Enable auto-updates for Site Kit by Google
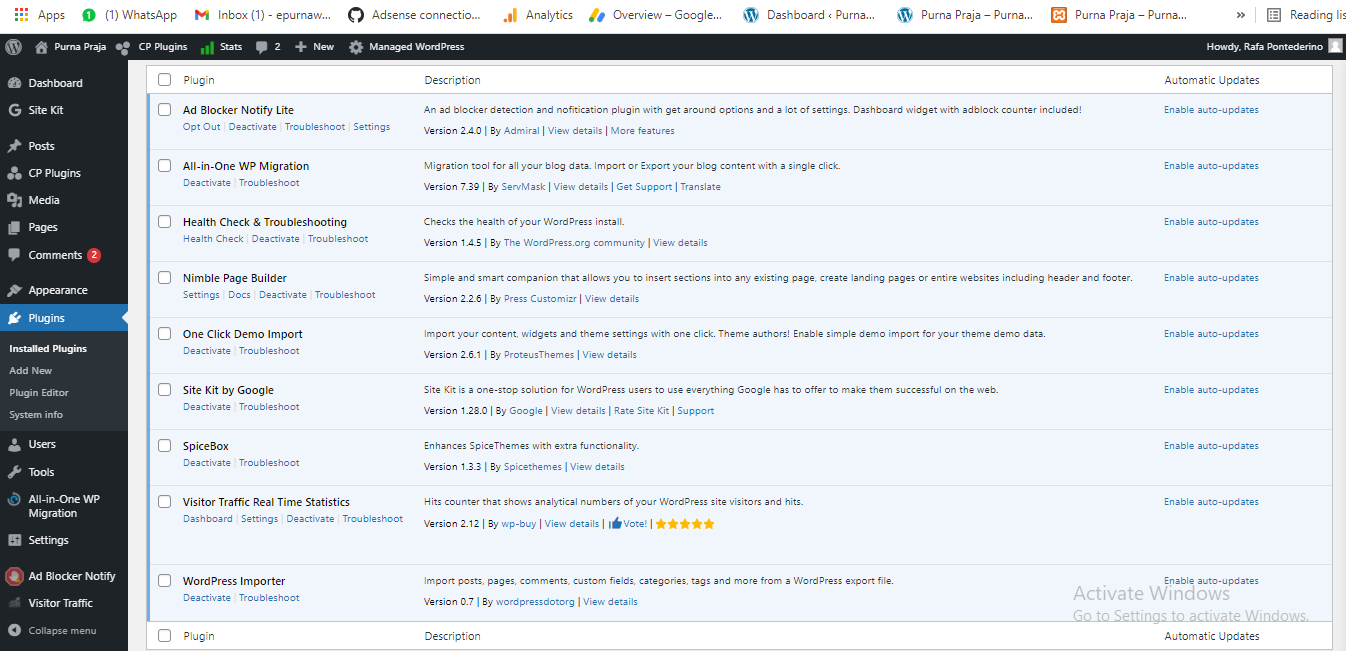The height and width of the screenshot is (651, 1346). [x=1211, y=390]
